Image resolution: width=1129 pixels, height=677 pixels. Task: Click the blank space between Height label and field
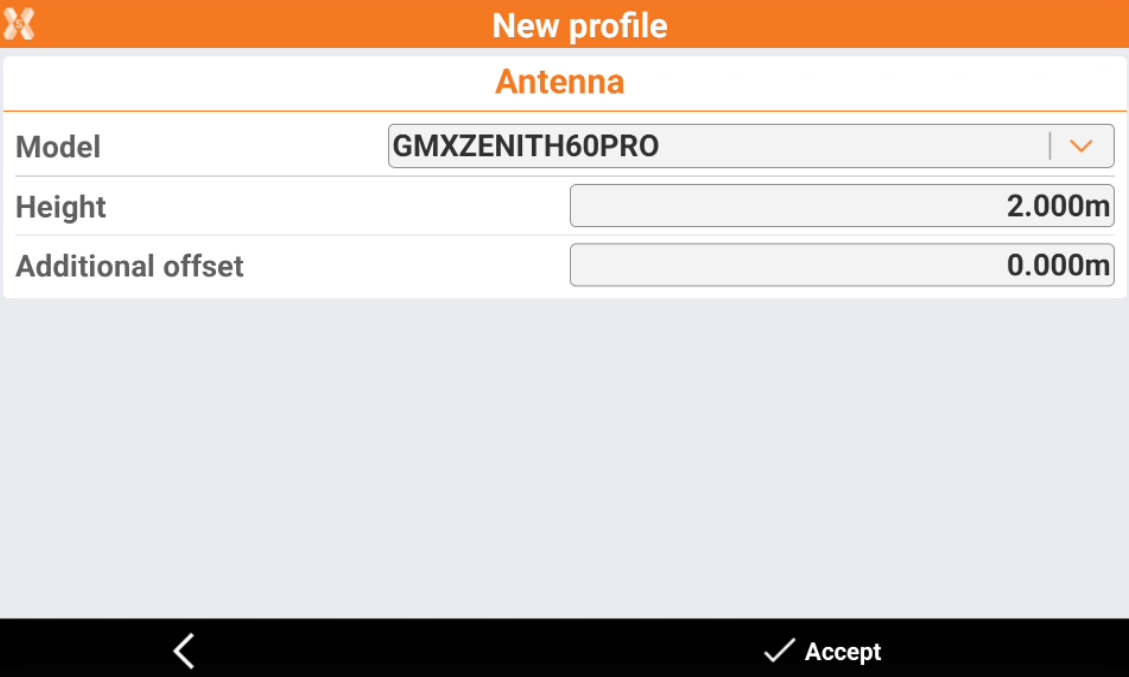point(337,207)
